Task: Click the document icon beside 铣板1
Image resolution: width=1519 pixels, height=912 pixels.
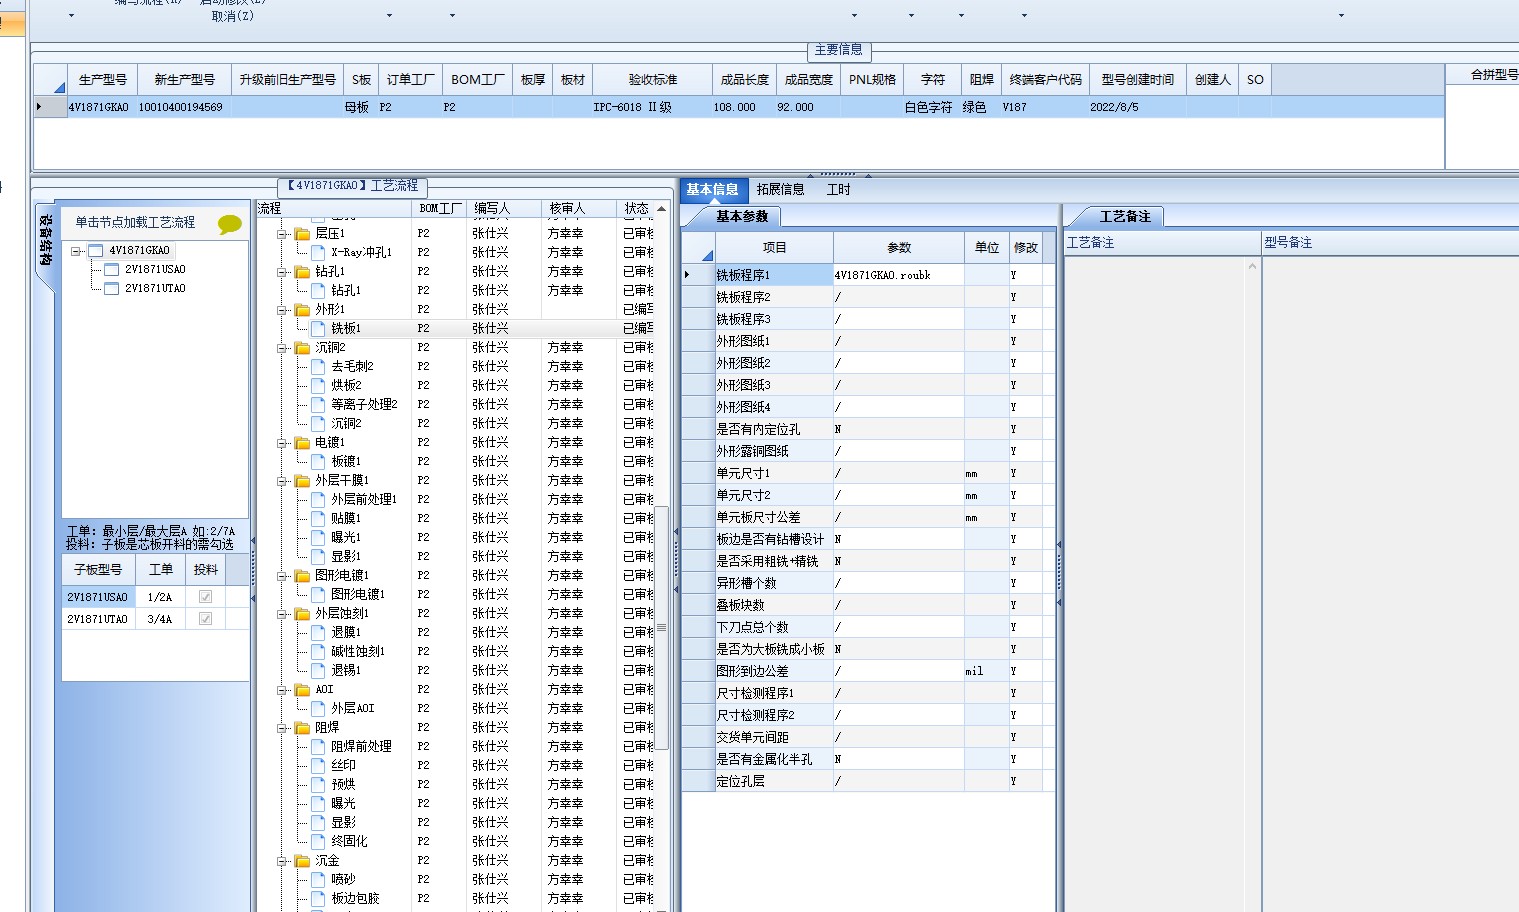Action: [318, 328]
